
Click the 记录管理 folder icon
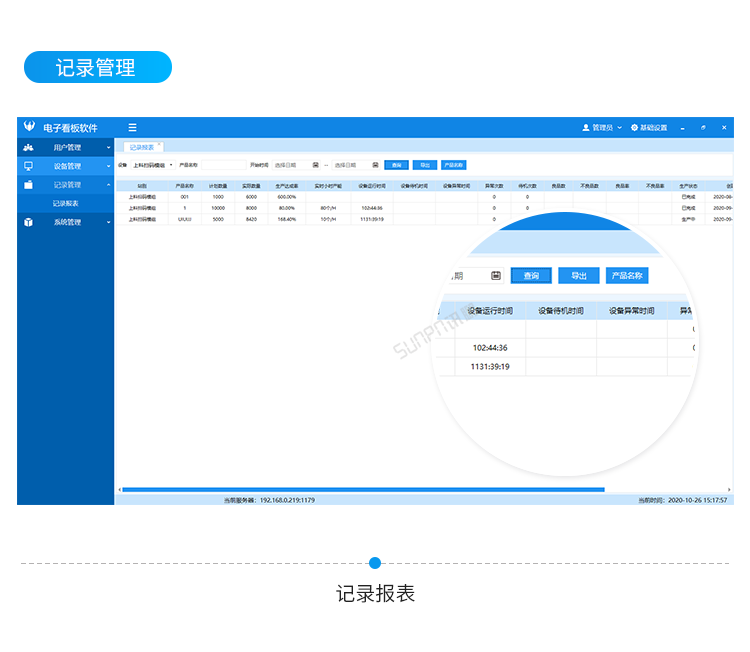tap(29, 185)
